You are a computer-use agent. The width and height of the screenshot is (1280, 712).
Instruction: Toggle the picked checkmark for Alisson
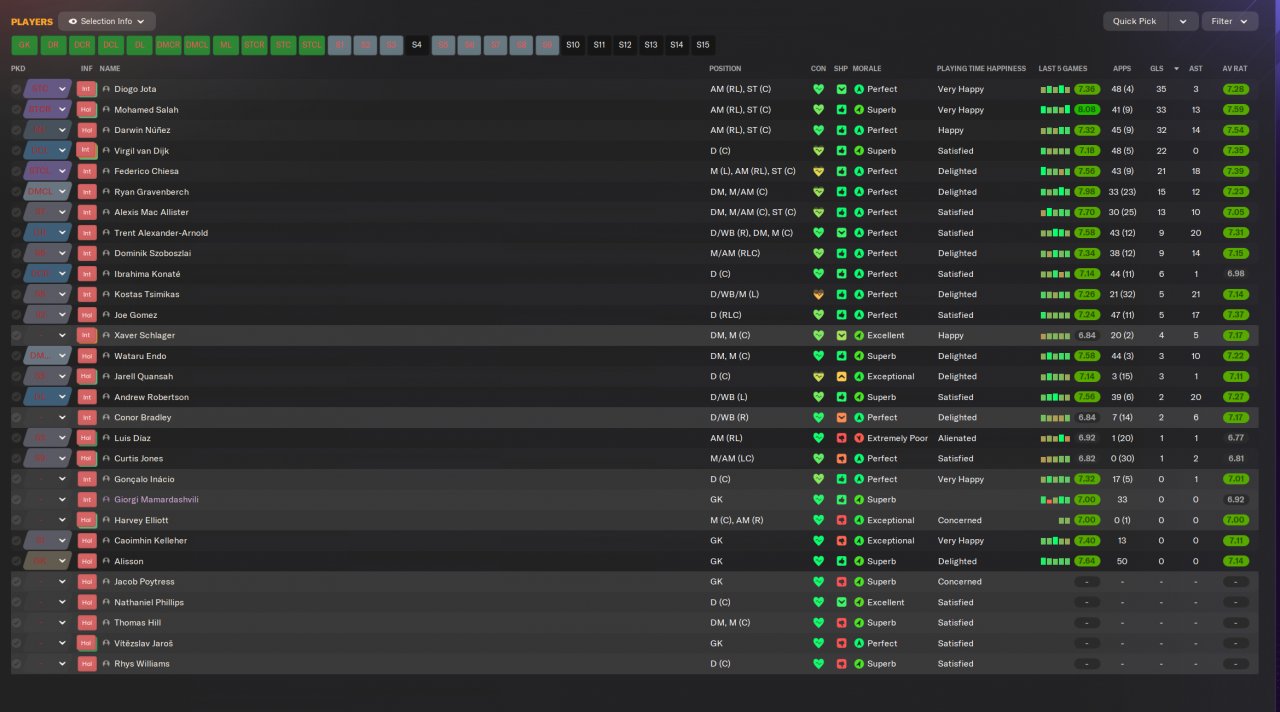(x=16, y=561)
